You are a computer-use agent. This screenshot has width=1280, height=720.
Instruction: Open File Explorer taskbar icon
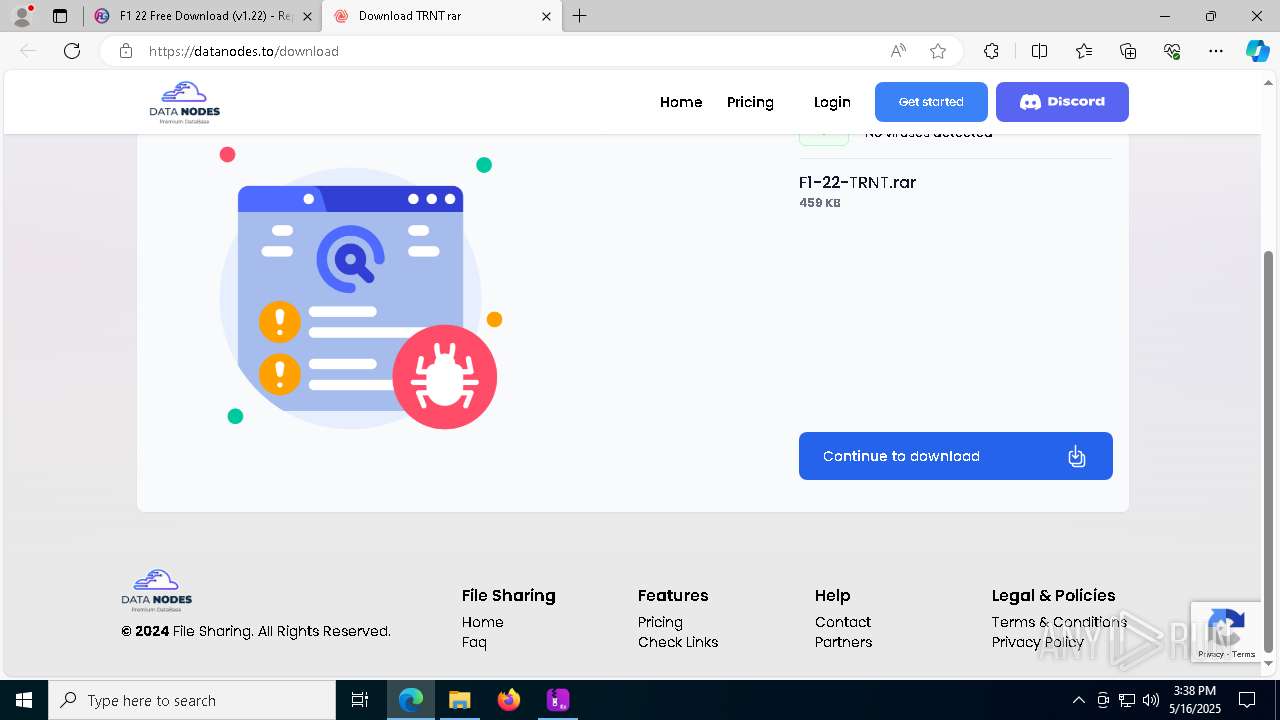(x=459, y=700)
